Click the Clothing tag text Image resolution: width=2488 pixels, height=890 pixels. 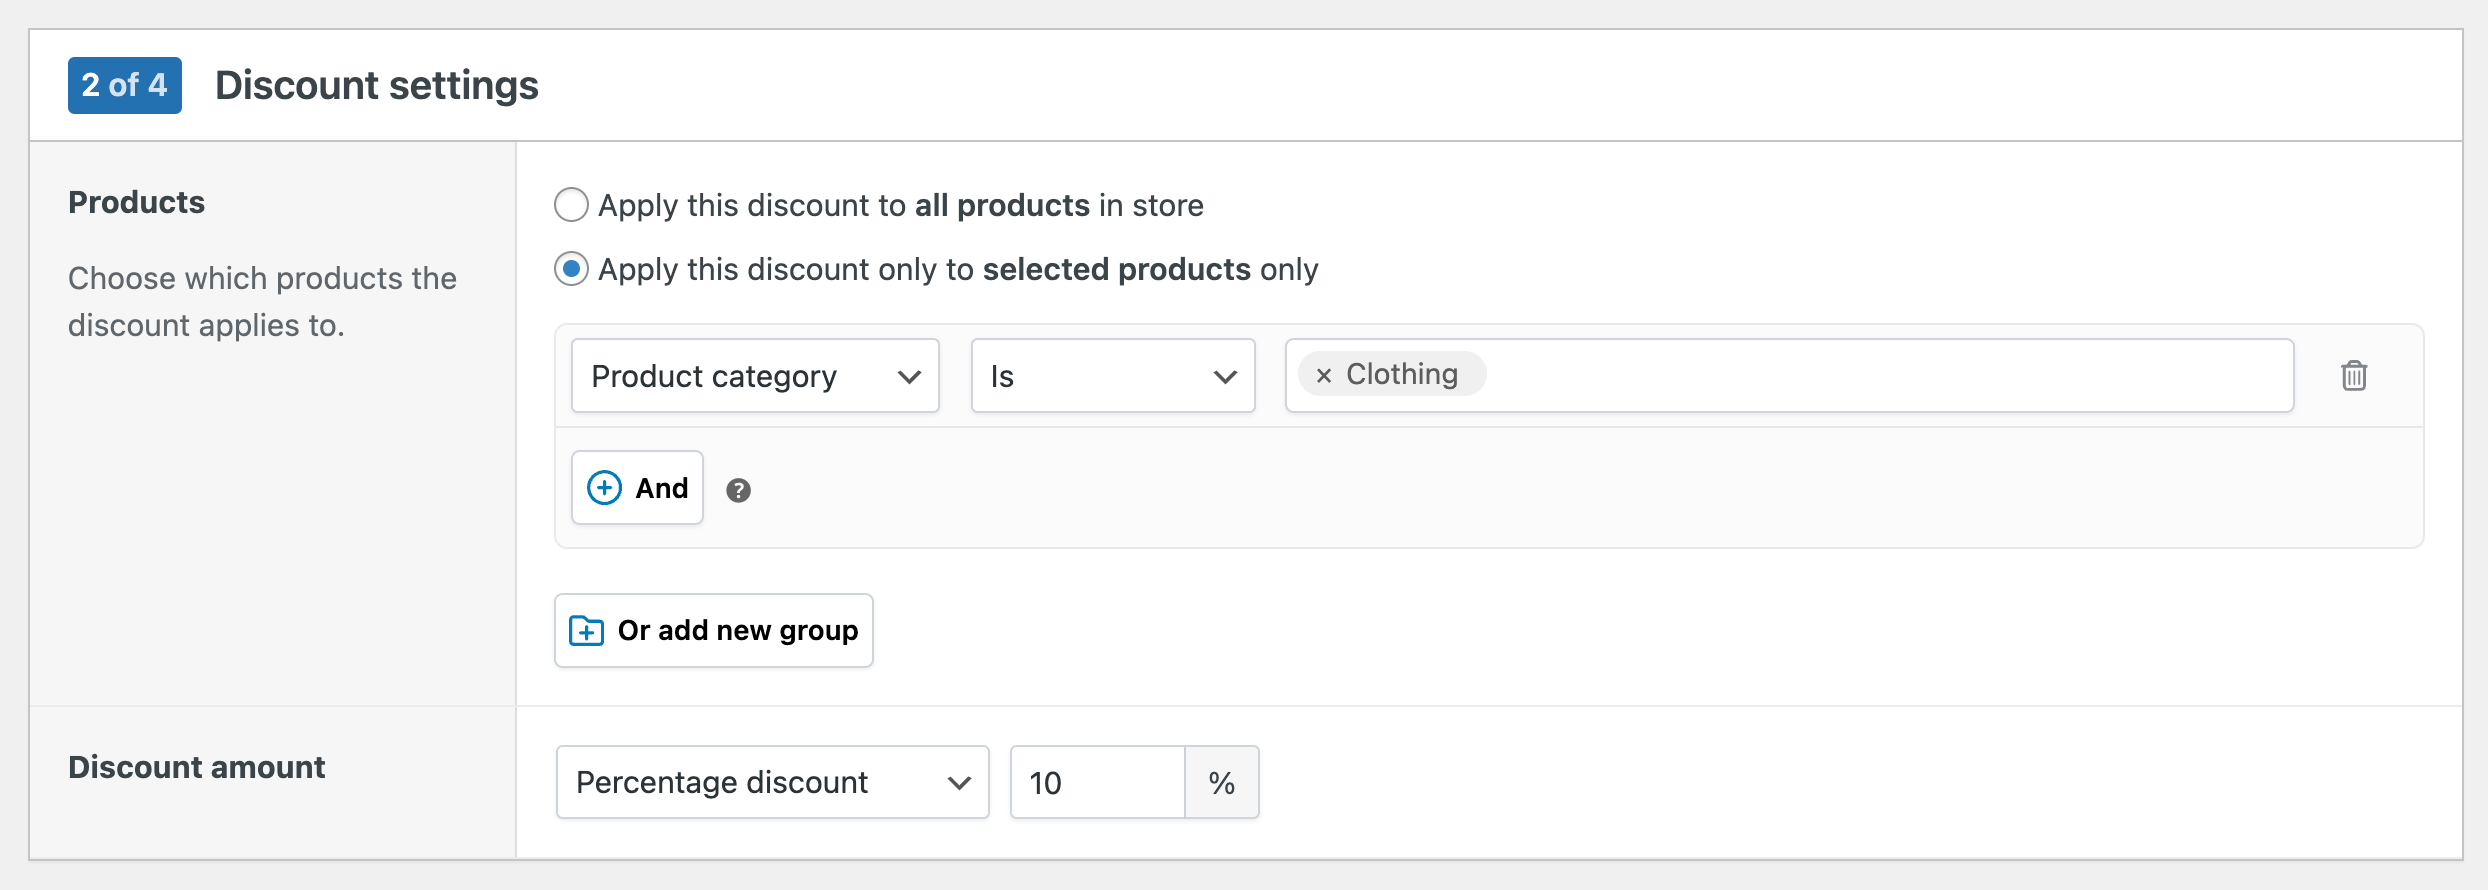click(1402, 374)
